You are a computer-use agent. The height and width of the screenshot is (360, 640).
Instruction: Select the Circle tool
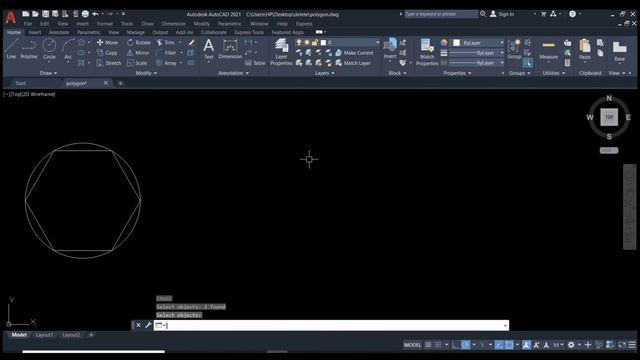click(49, 49)
